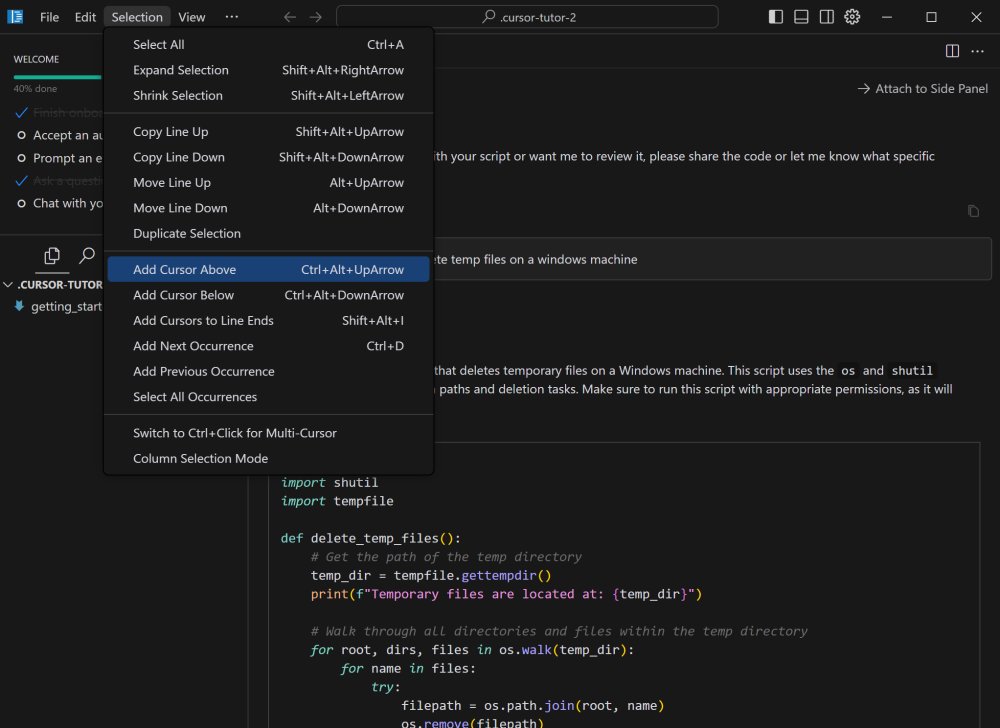
Task: Click the Cursor app logo icon
Action: point(15,17)
